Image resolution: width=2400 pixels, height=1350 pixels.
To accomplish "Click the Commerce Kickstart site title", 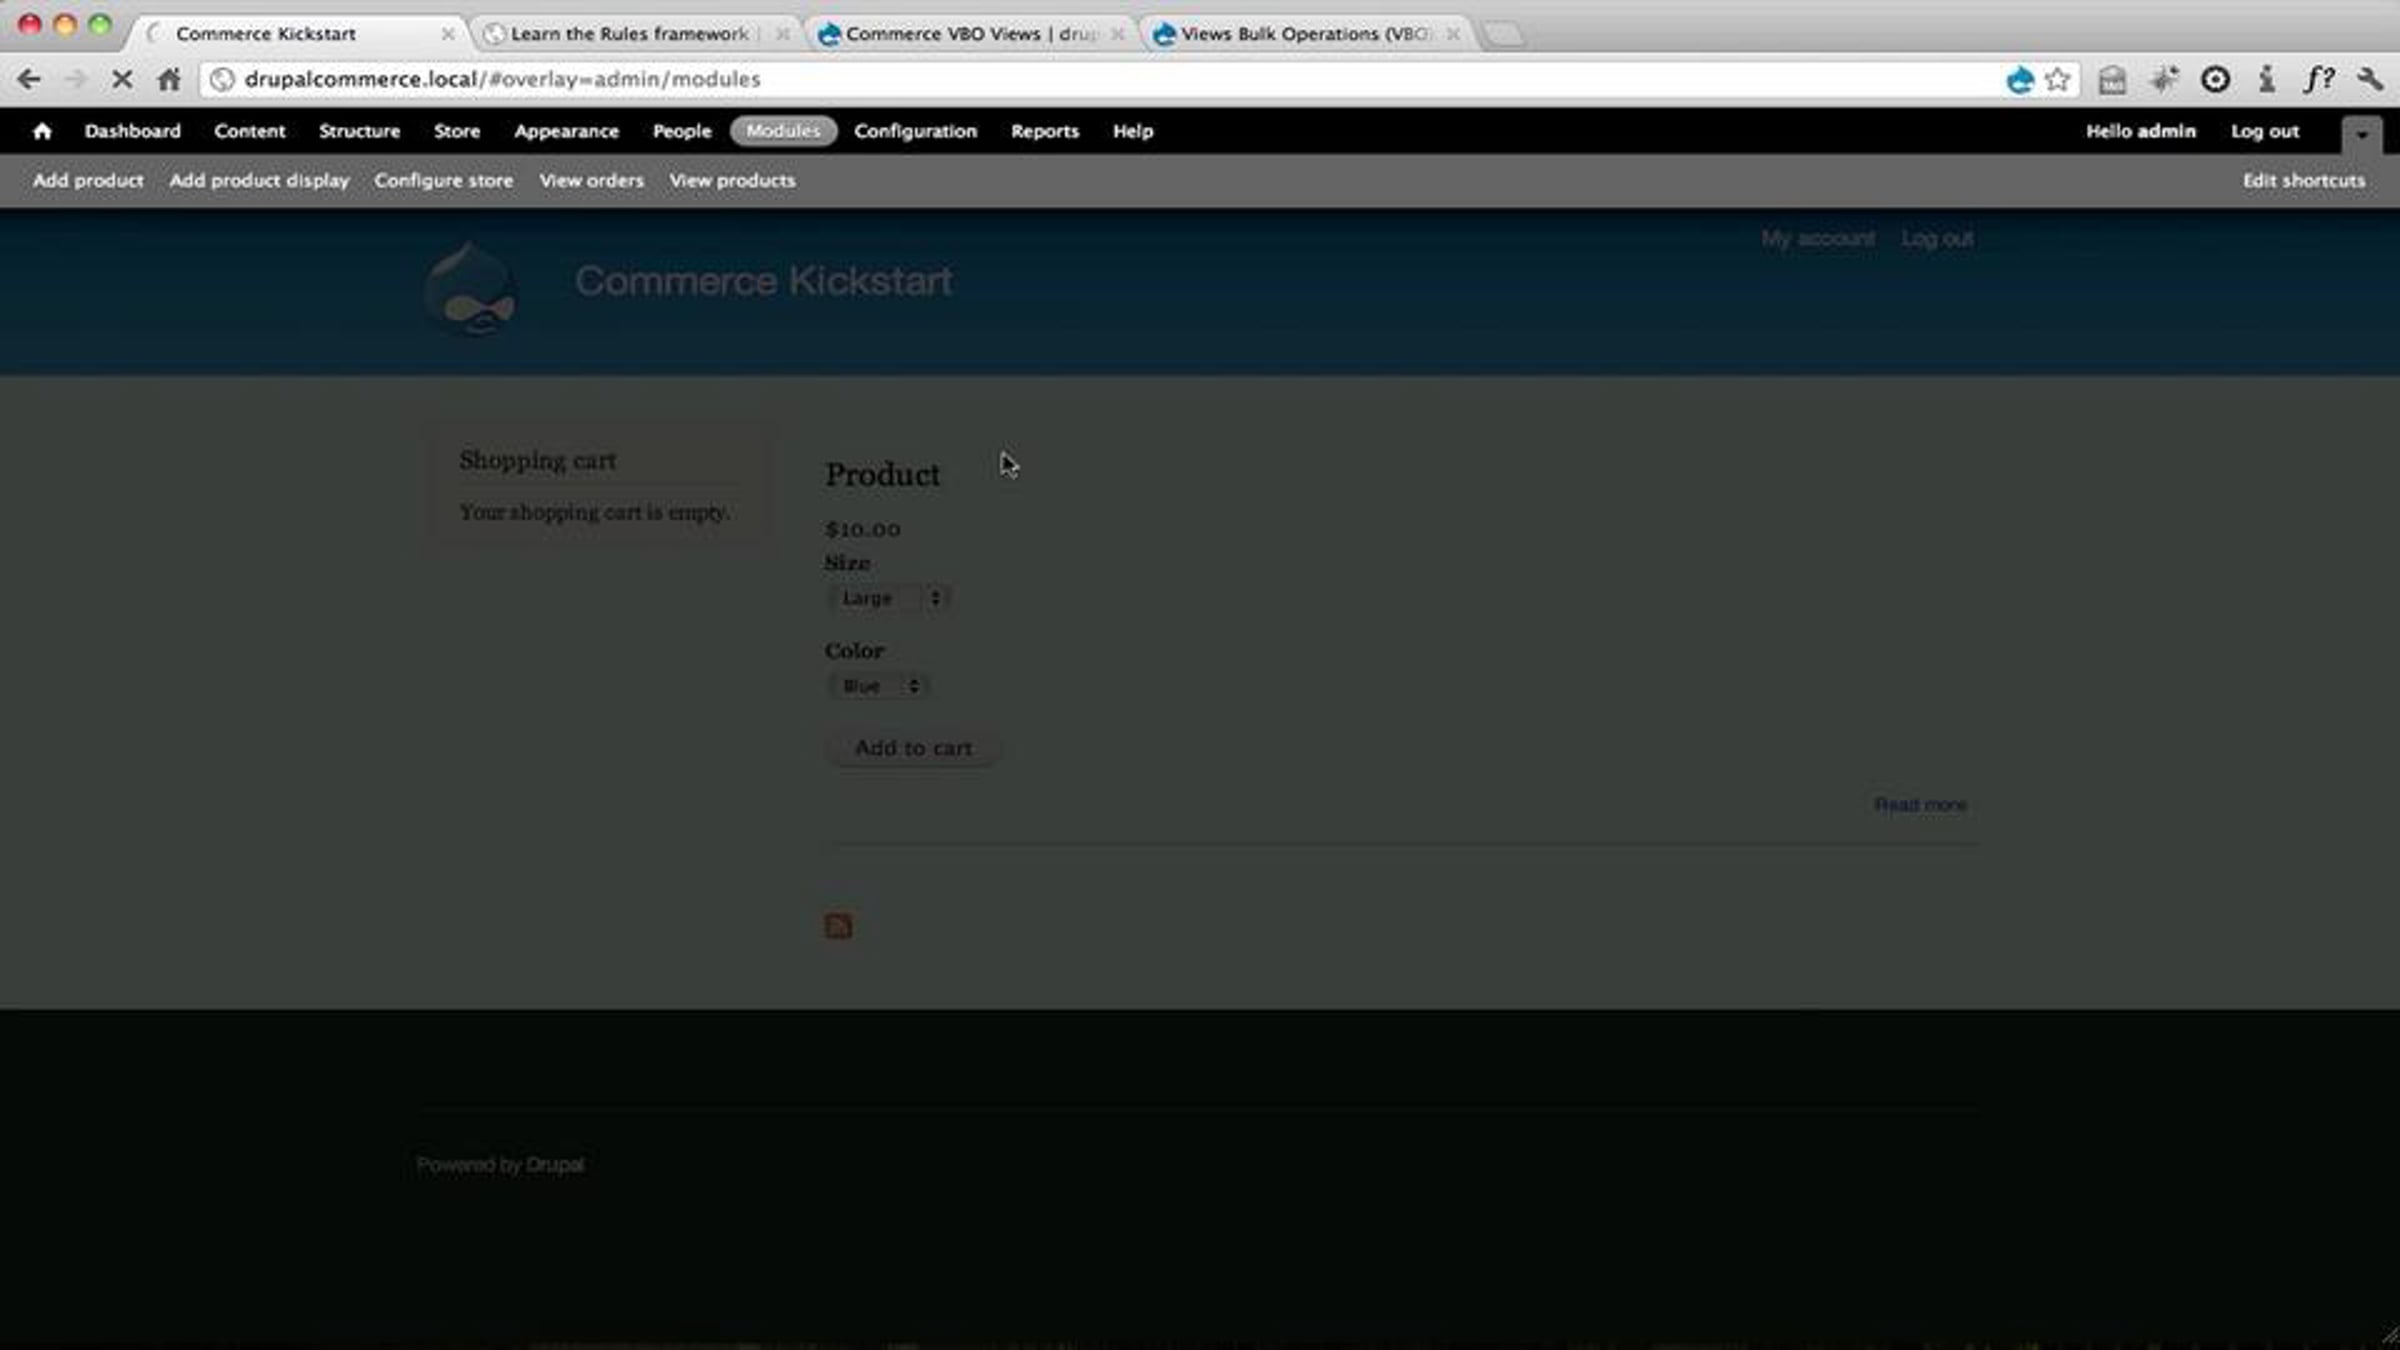I will click(x=763, y=281).
